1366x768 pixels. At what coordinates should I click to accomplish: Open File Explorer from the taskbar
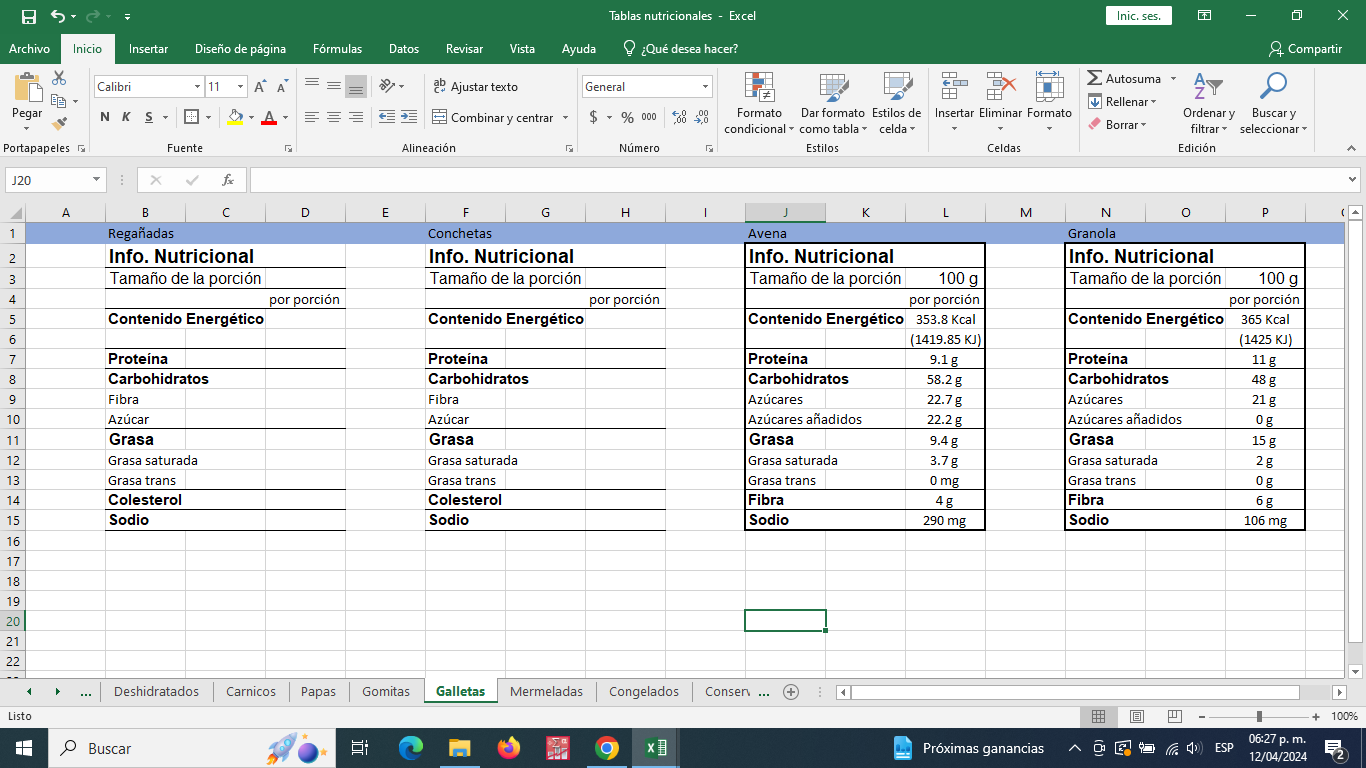(459, 748)
